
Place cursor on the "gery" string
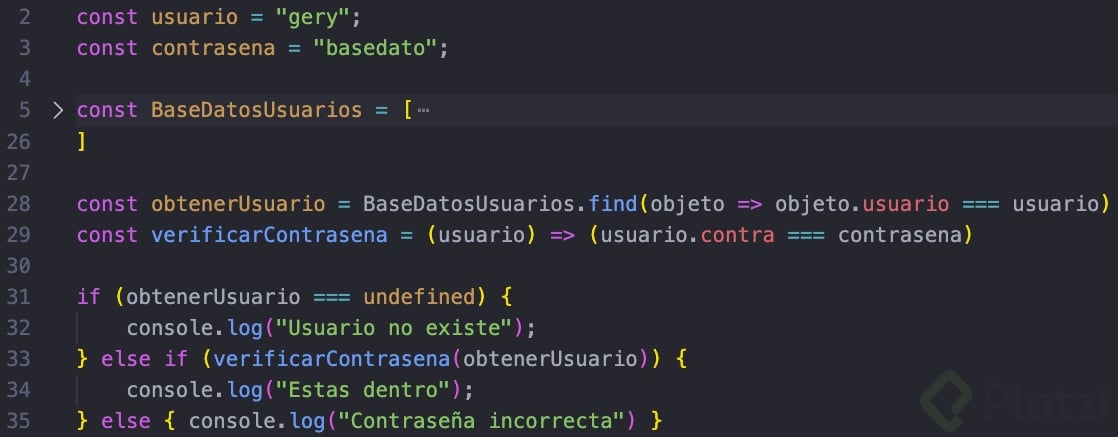pyautogui.click(x=312, y=18)
